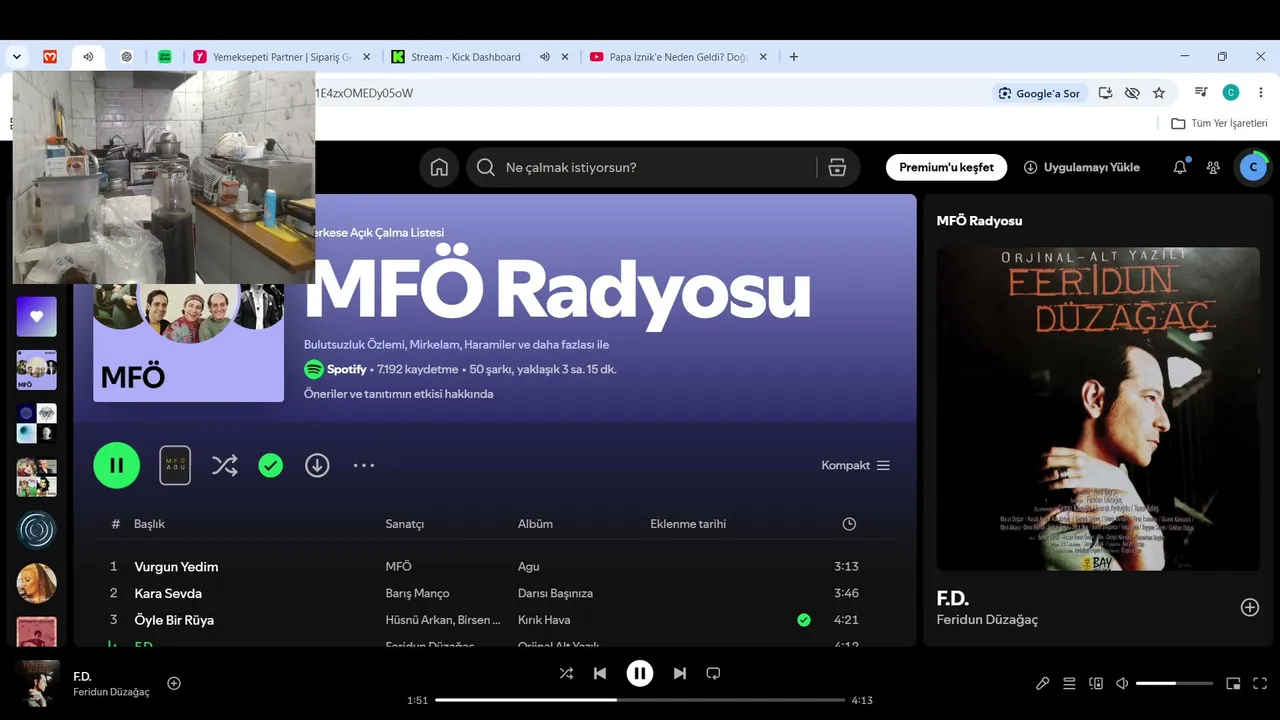Image resolution: width=1280 pixels, height=720 pixels.
Task: Seek within the song progress bar
Action: click(640, 700)
